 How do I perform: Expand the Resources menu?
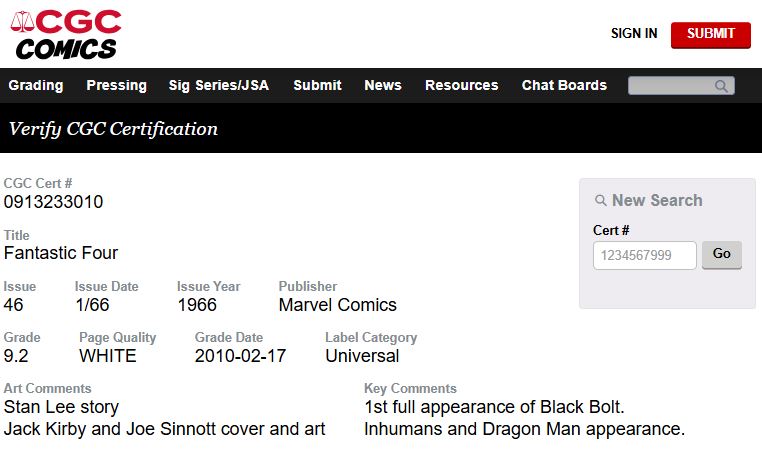point(461,86)
